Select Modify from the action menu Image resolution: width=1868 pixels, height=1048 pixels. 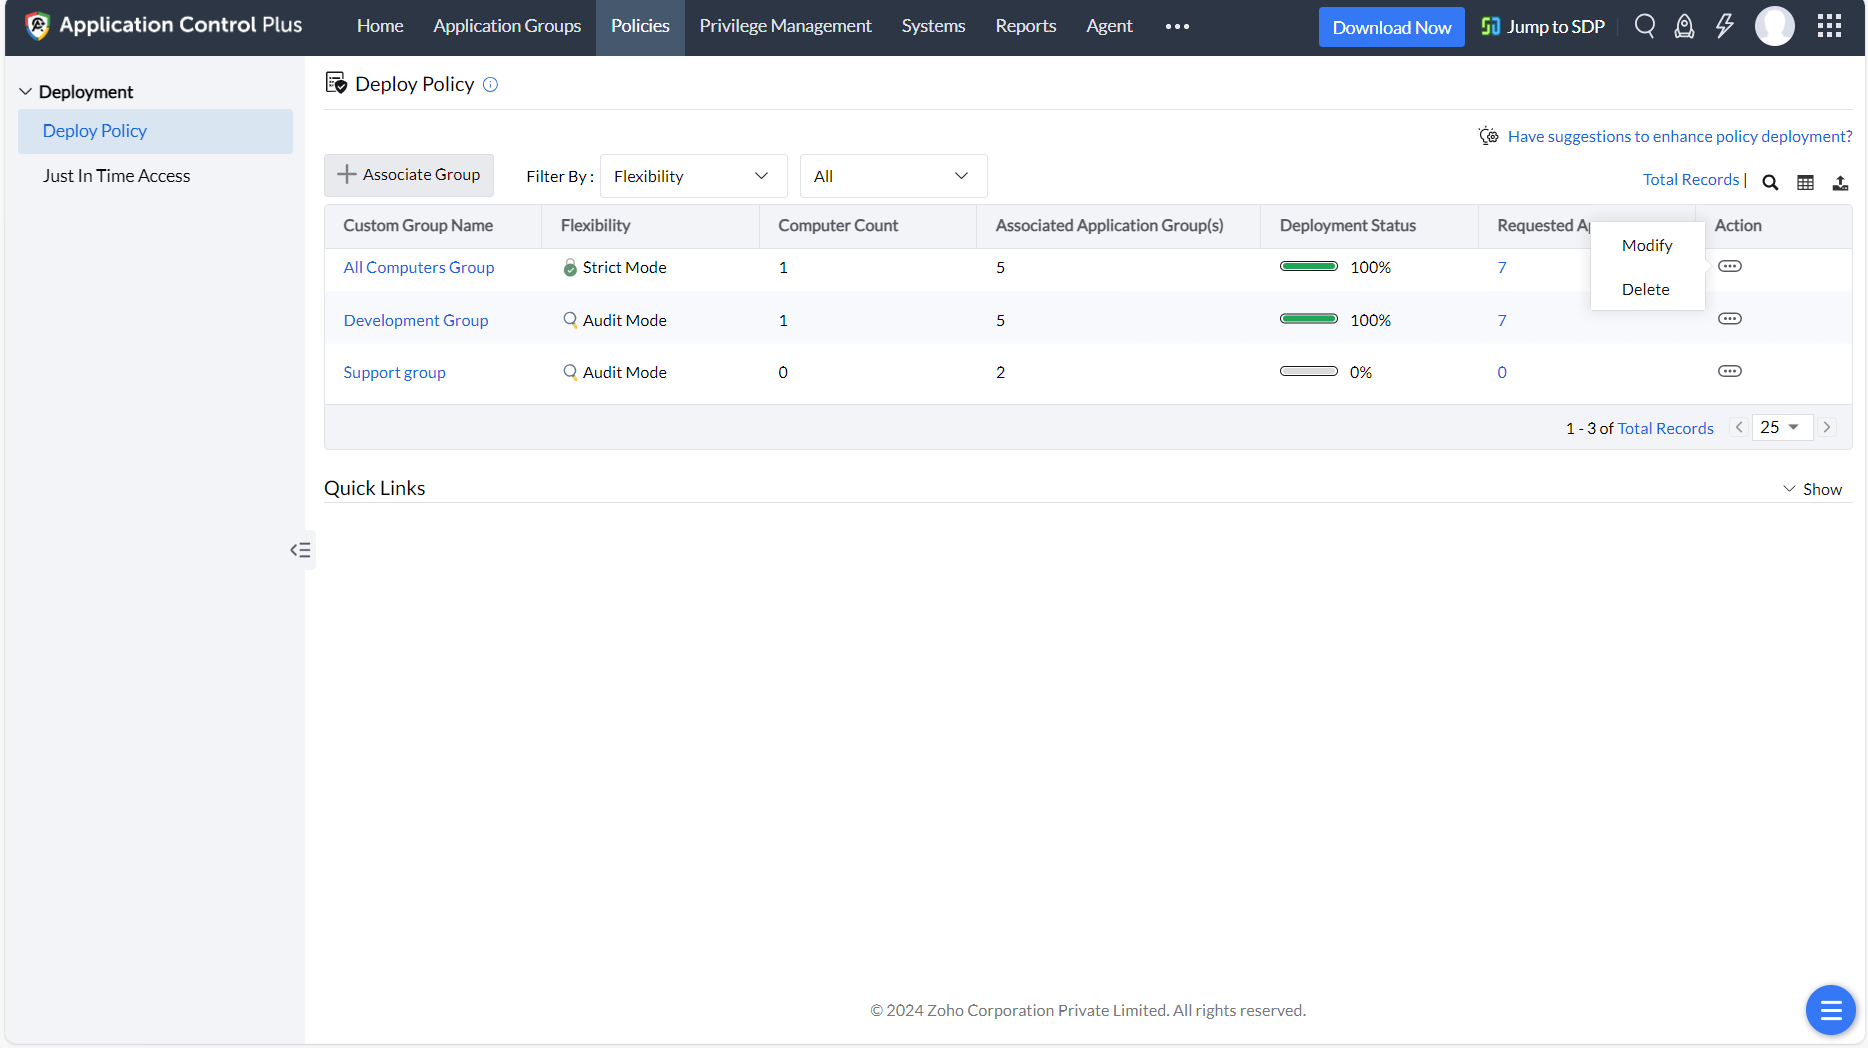[1646, 246]
